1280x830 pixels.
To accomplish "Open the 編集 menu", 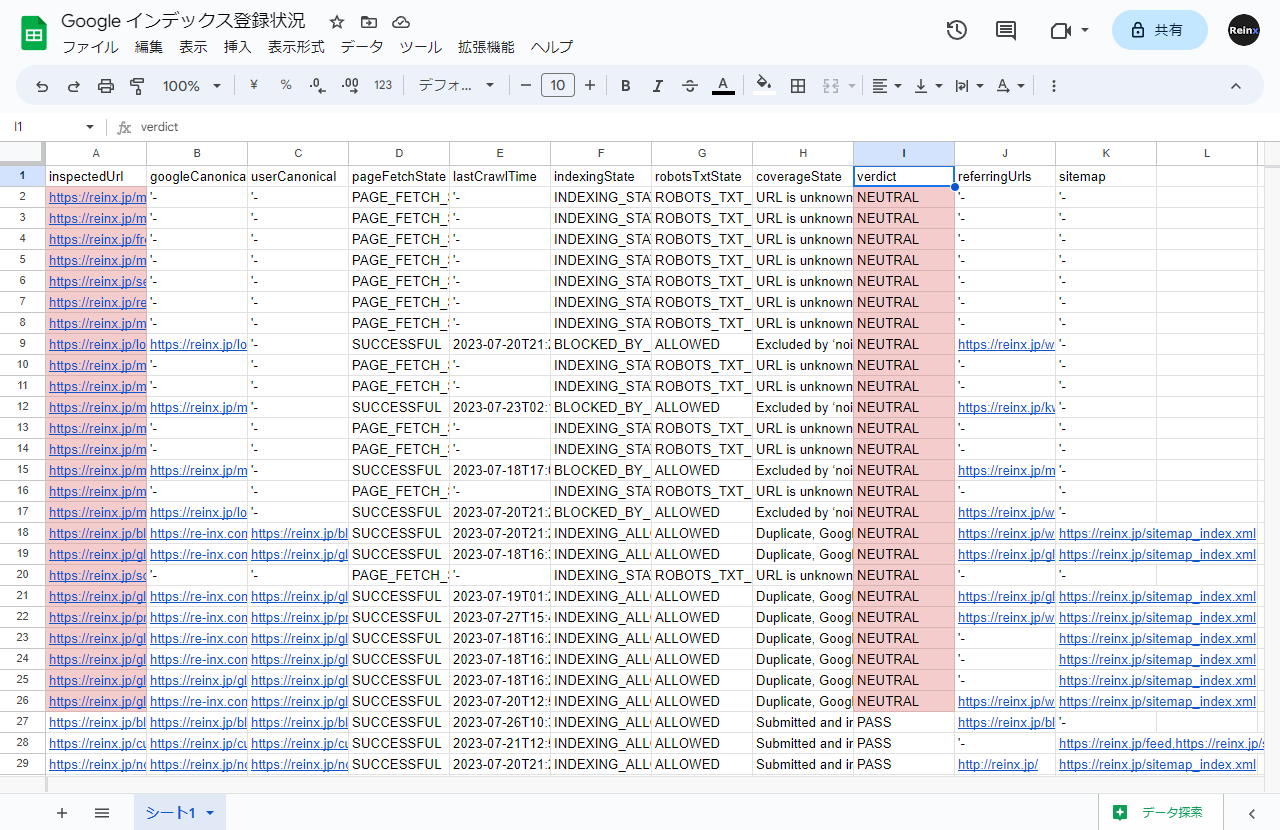I will (x=149, y=47).
